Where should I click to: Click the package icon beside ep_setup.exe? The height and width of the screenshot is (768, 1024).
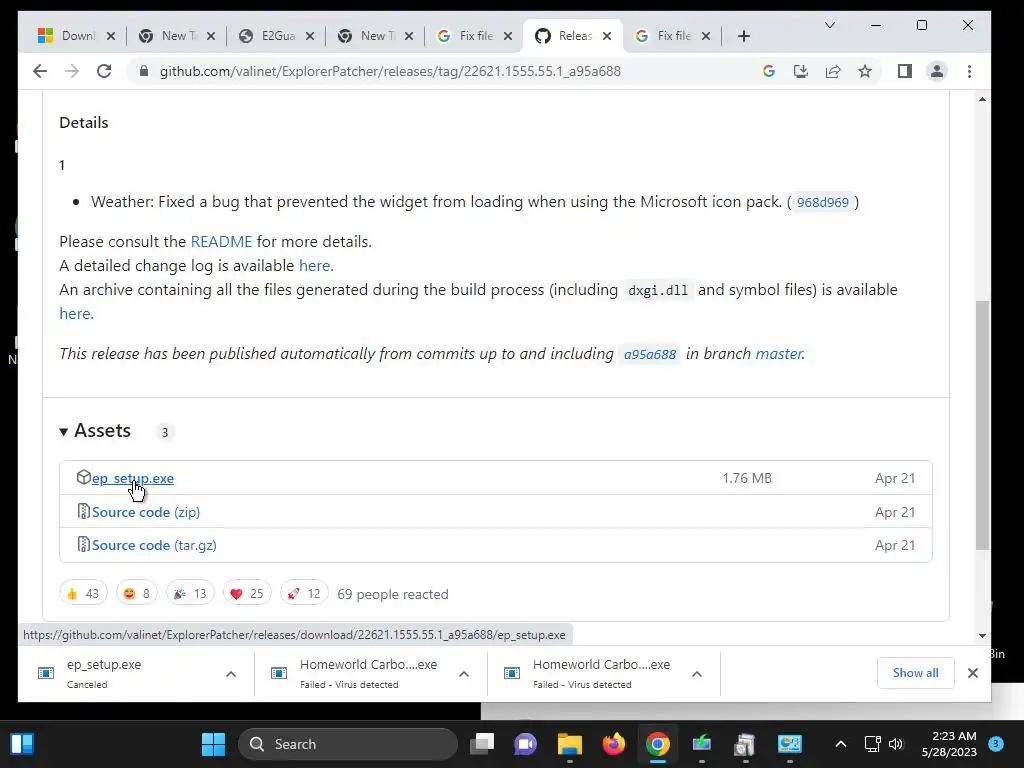point(84,477)
